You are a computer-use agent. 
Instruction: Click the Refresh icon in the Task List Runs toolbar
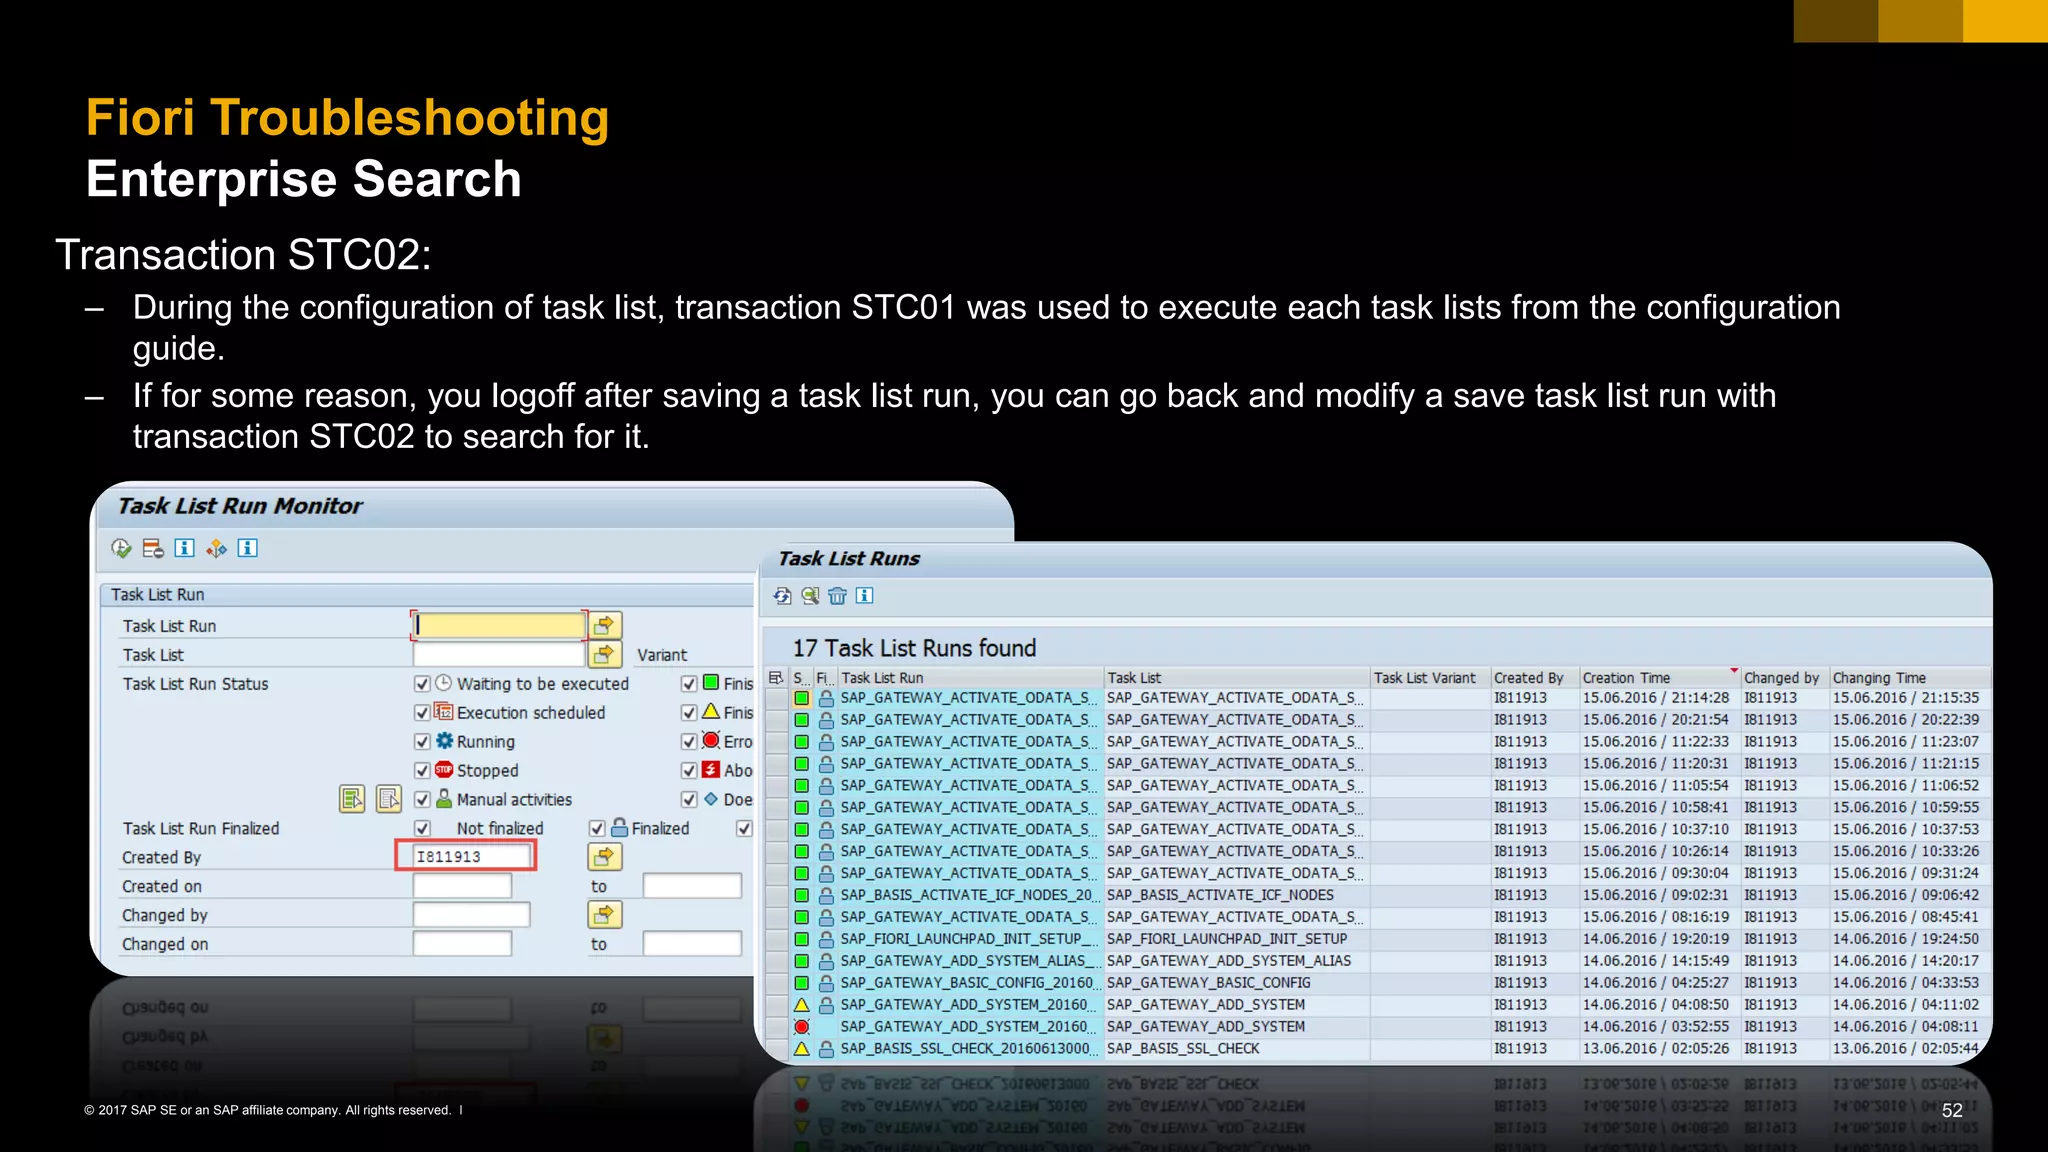(782, 596)
